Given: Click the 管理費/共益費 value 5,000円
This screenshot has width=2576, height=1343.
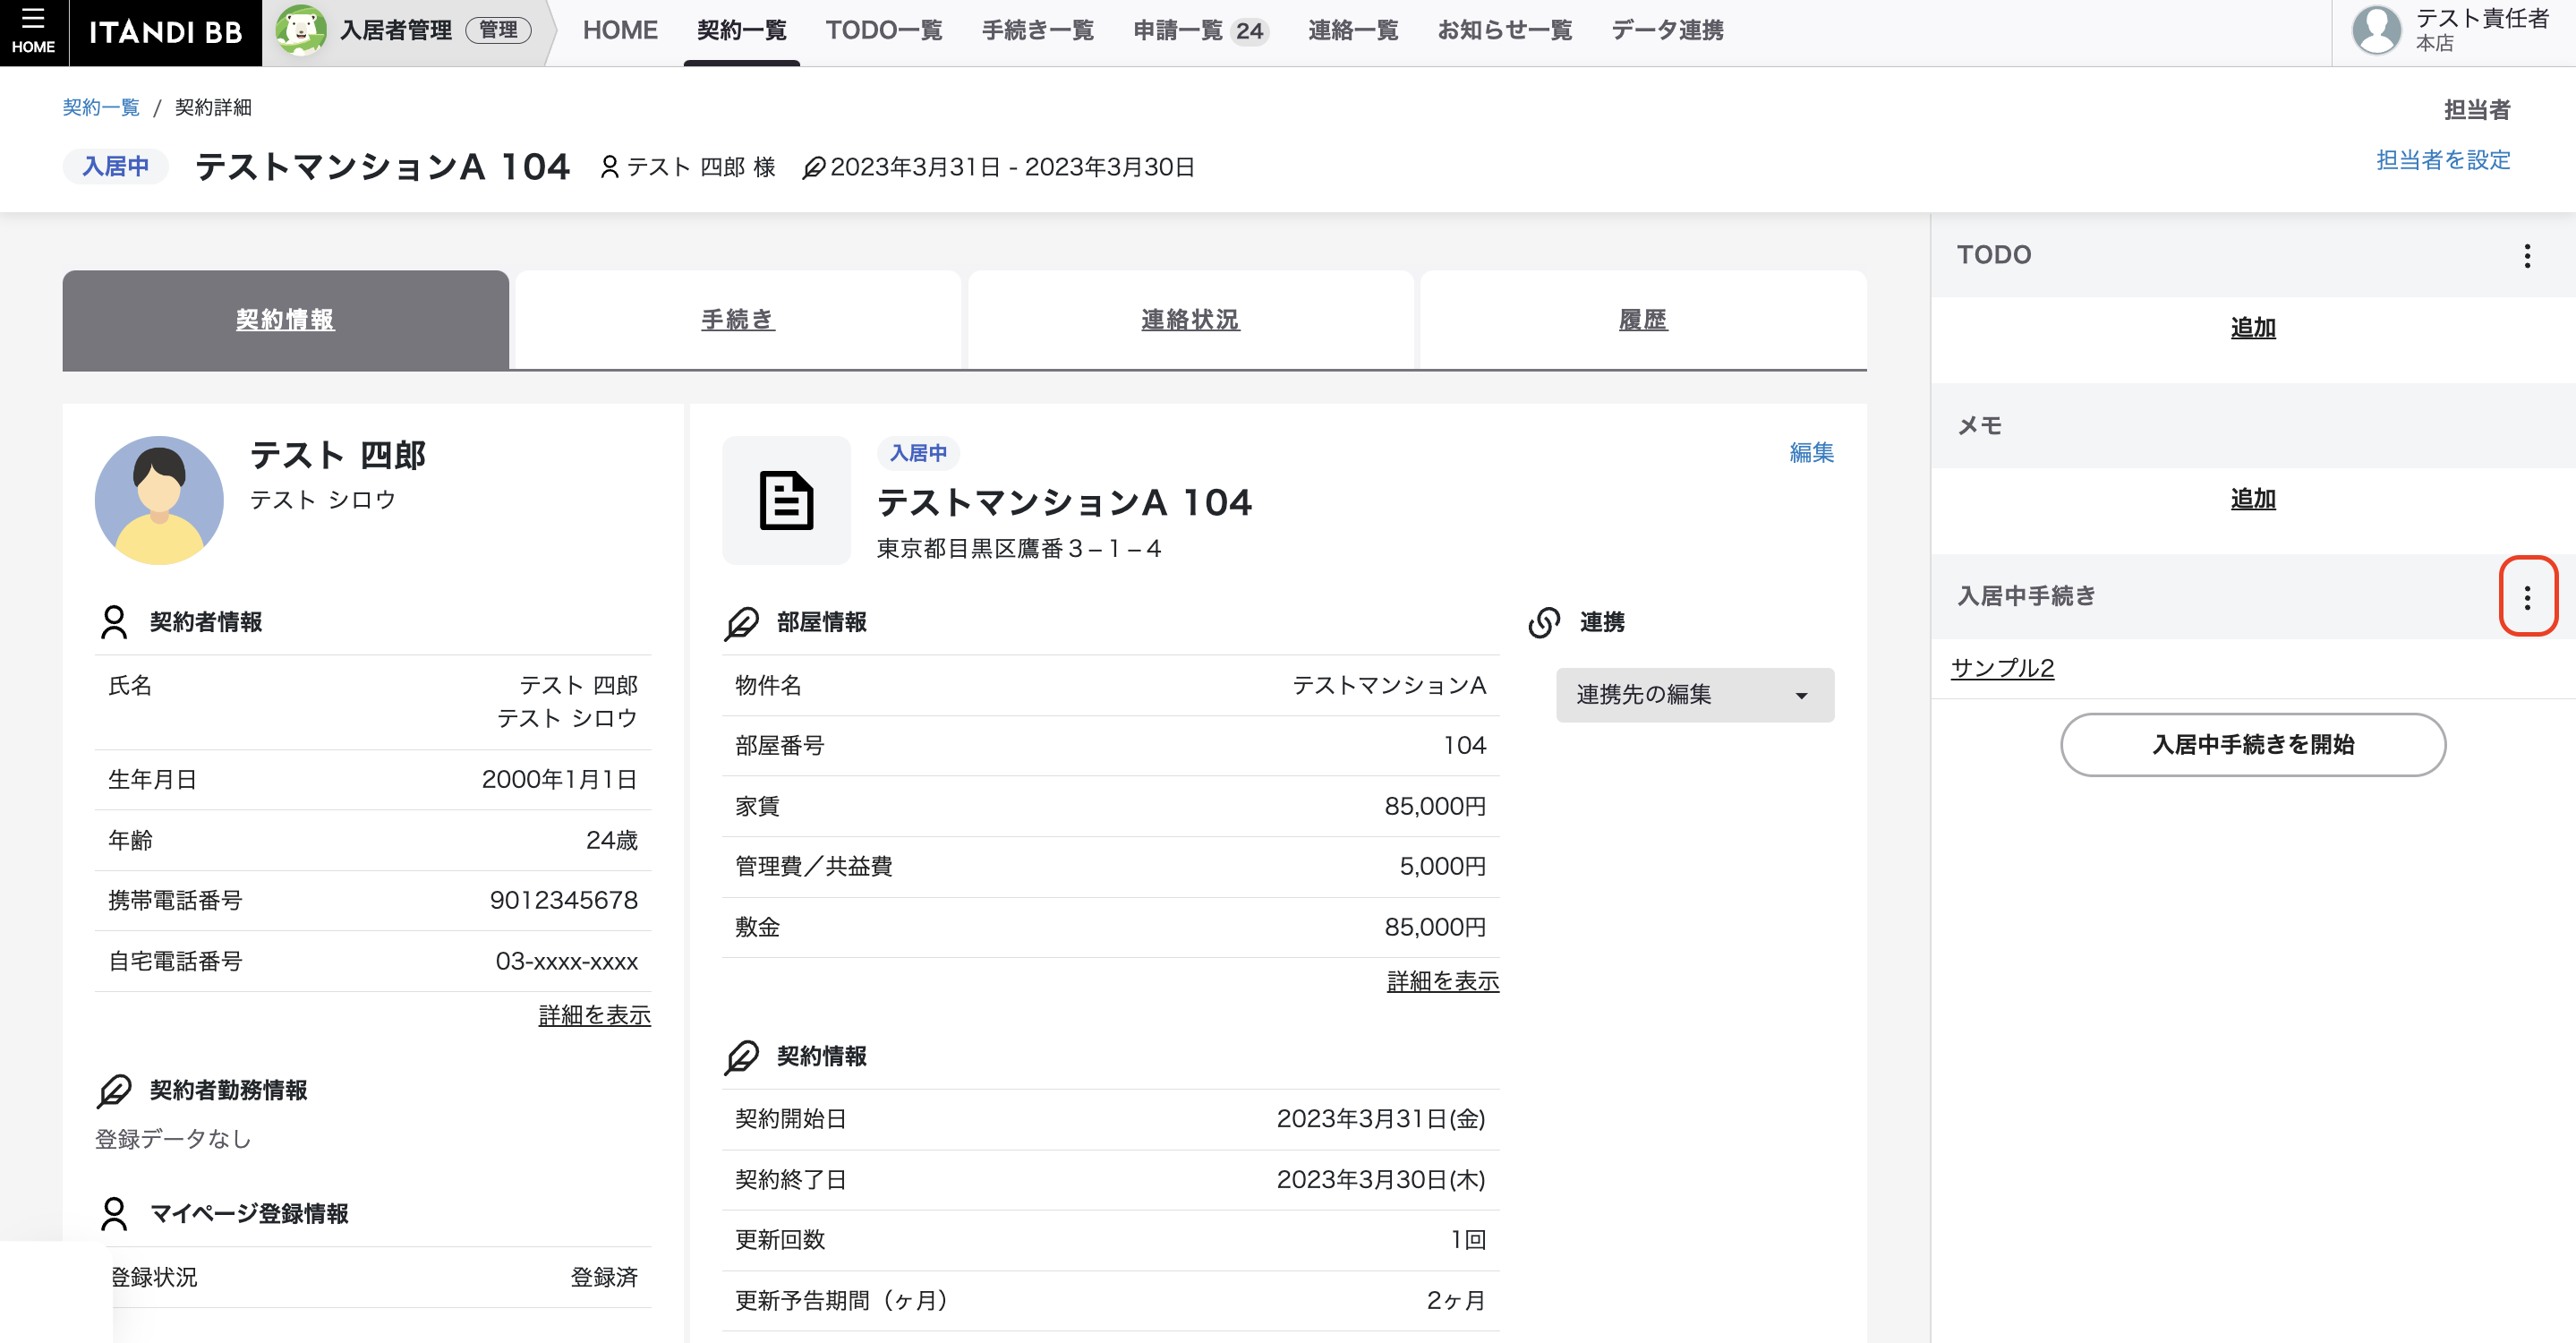Looking at the screenshot, I should [1443, 867].
